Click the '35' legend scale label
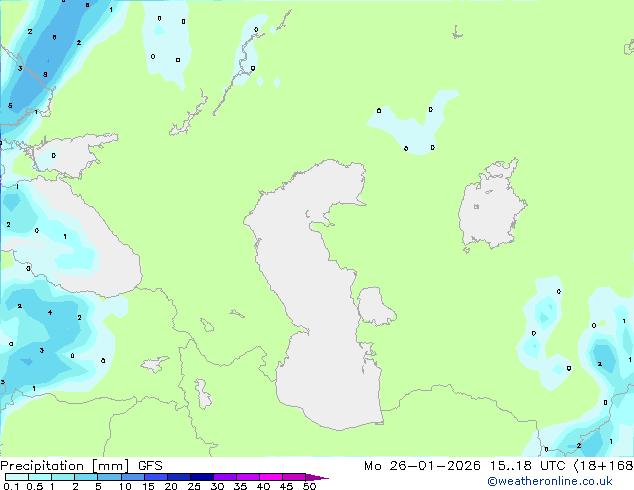Viewport: 634px width, 490px height. tap(240, 486)
